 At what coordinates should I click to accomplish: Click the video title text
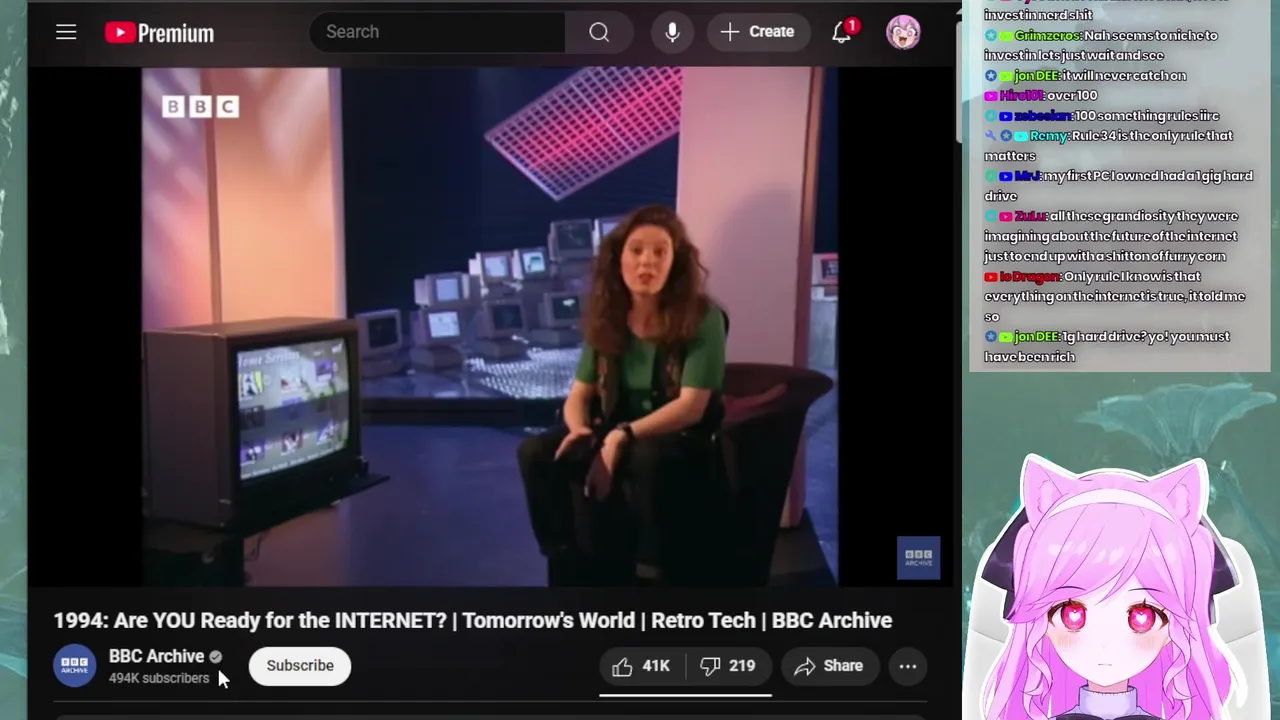(x=472, y=620)
